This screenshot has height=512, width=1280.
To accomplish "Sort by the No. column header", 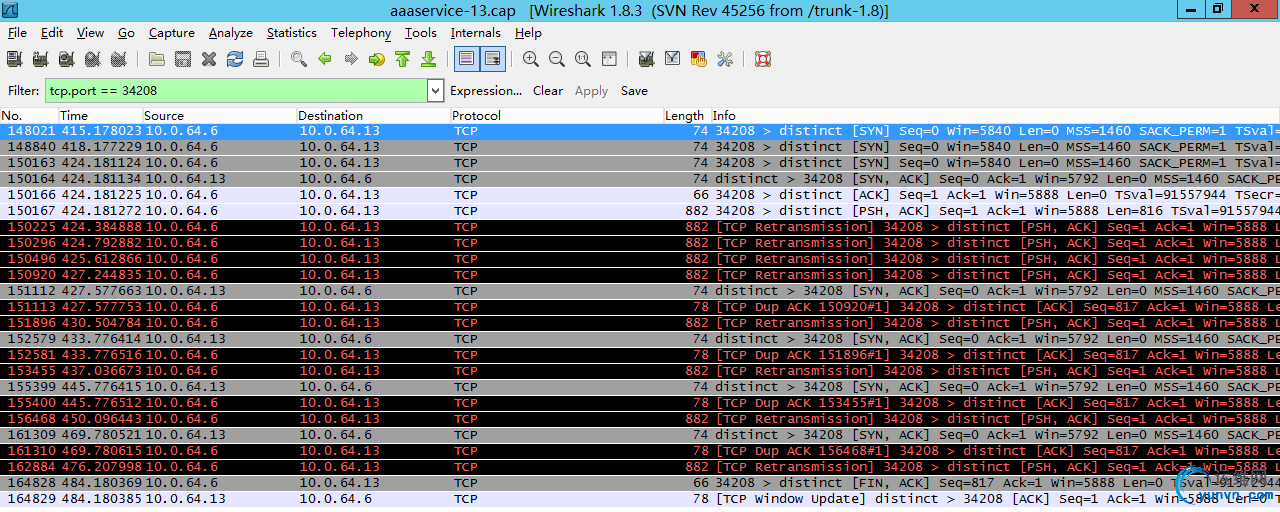I will click(28, 115).
